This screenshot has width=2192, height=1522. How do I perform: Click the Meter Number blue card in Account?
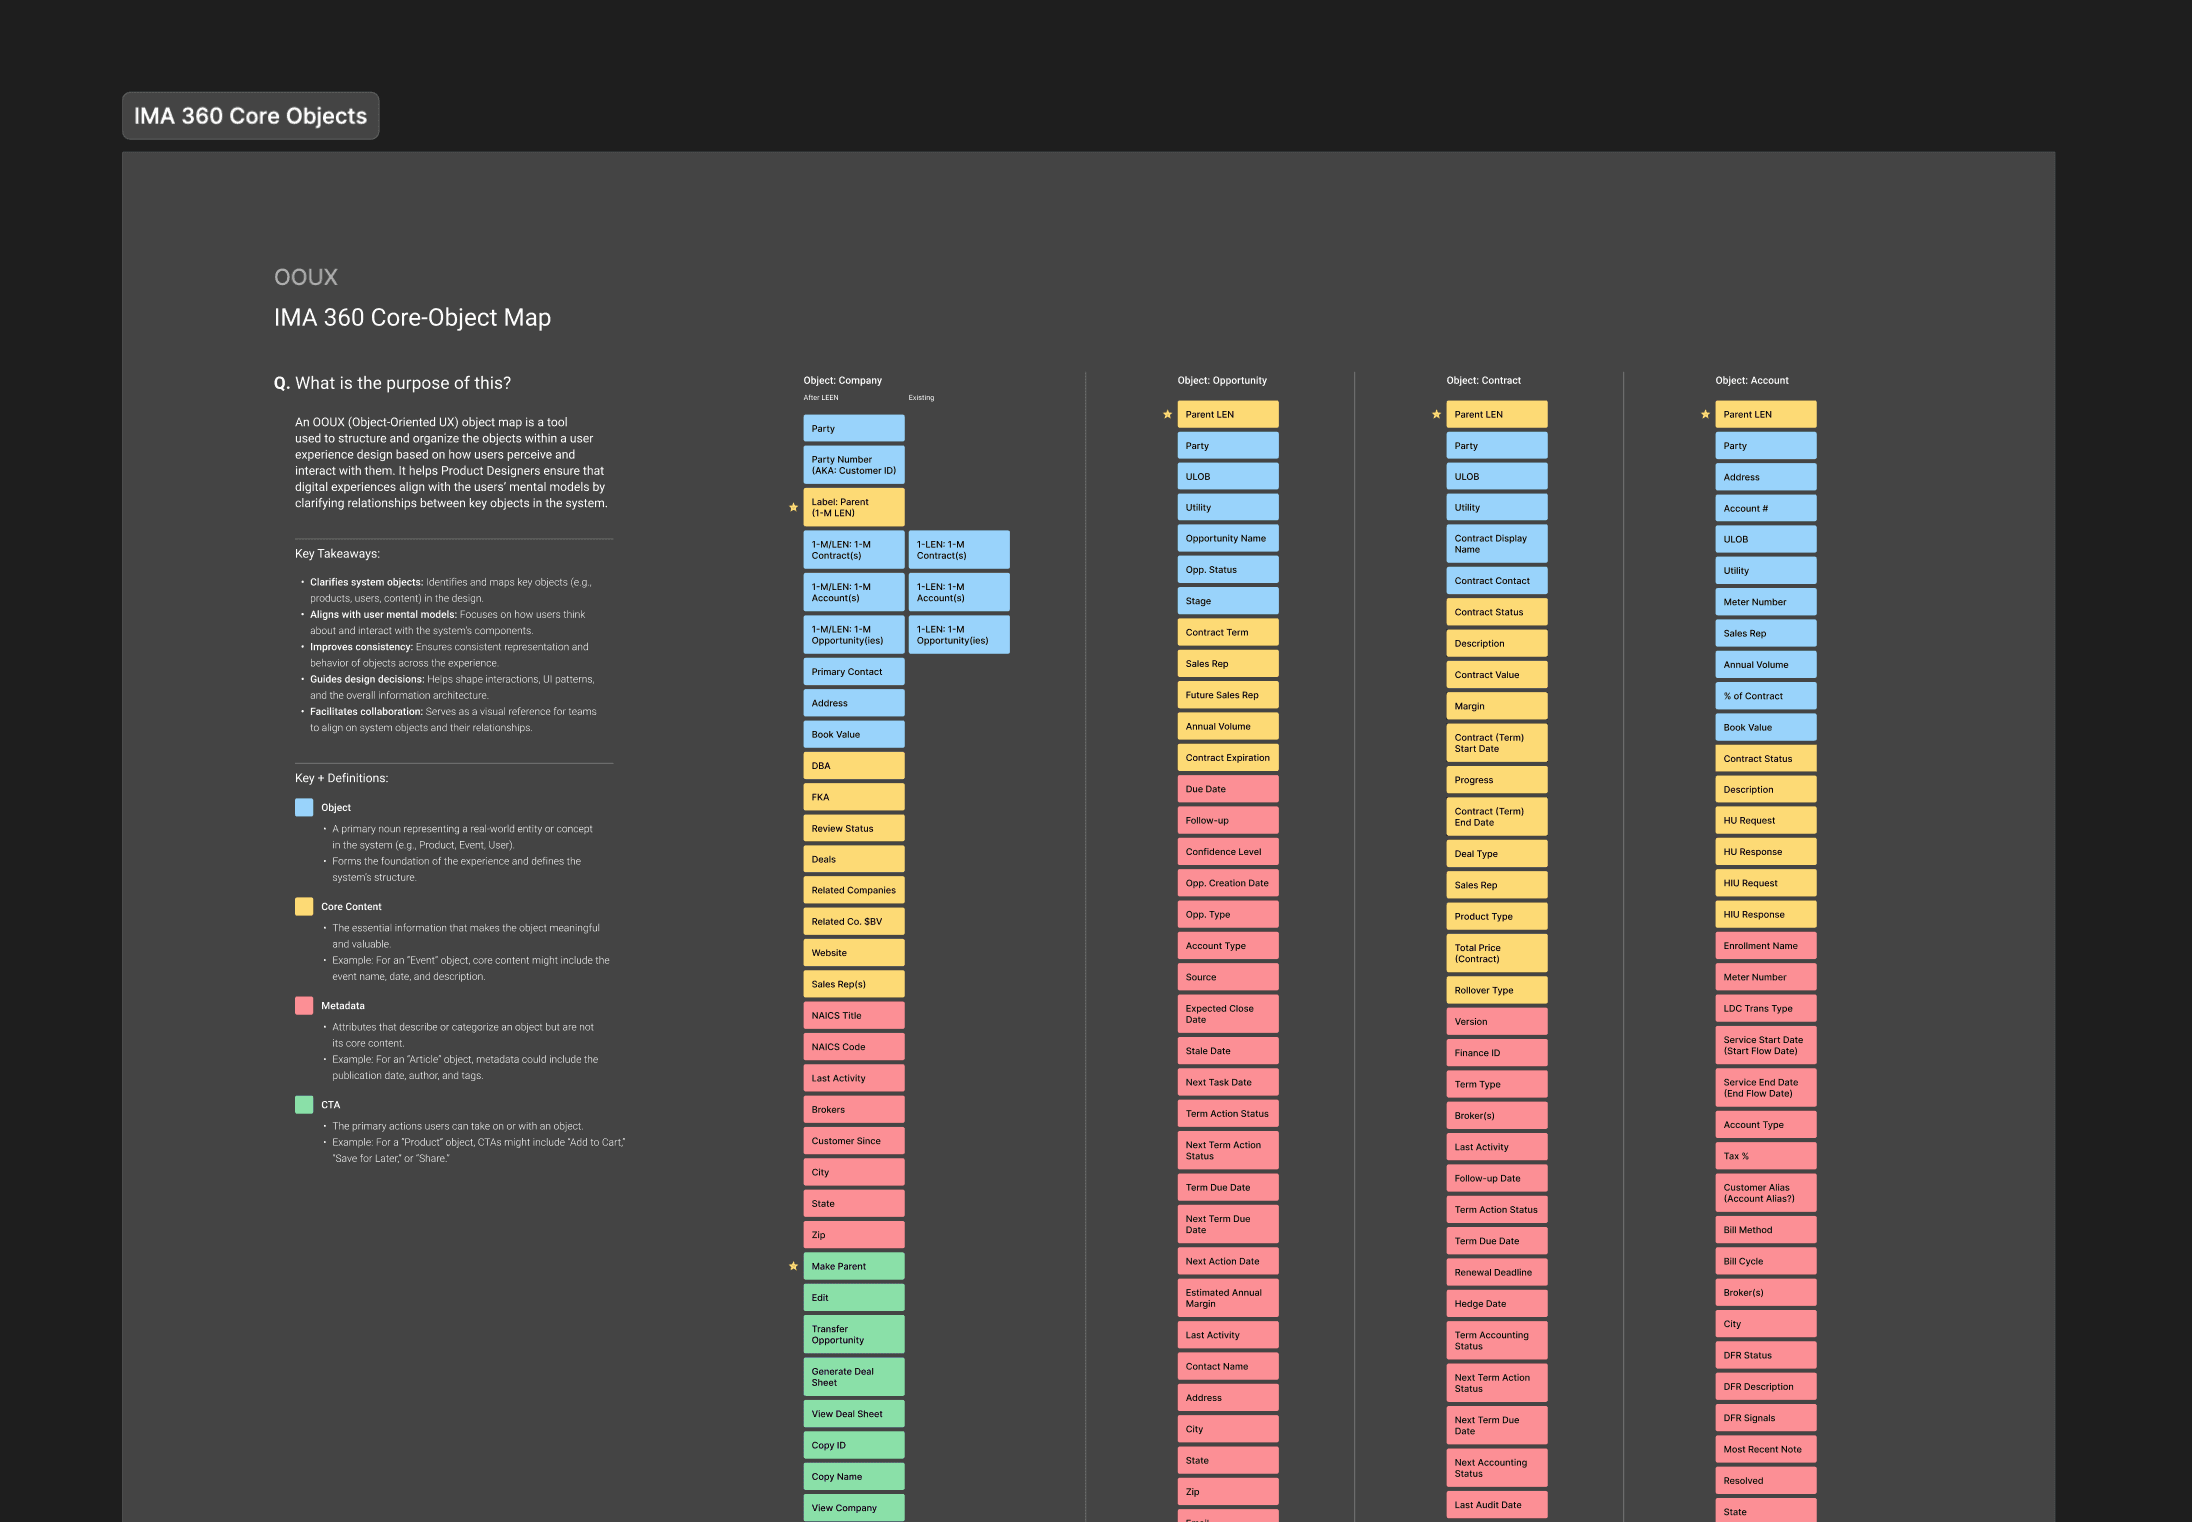pos(1765,602)
